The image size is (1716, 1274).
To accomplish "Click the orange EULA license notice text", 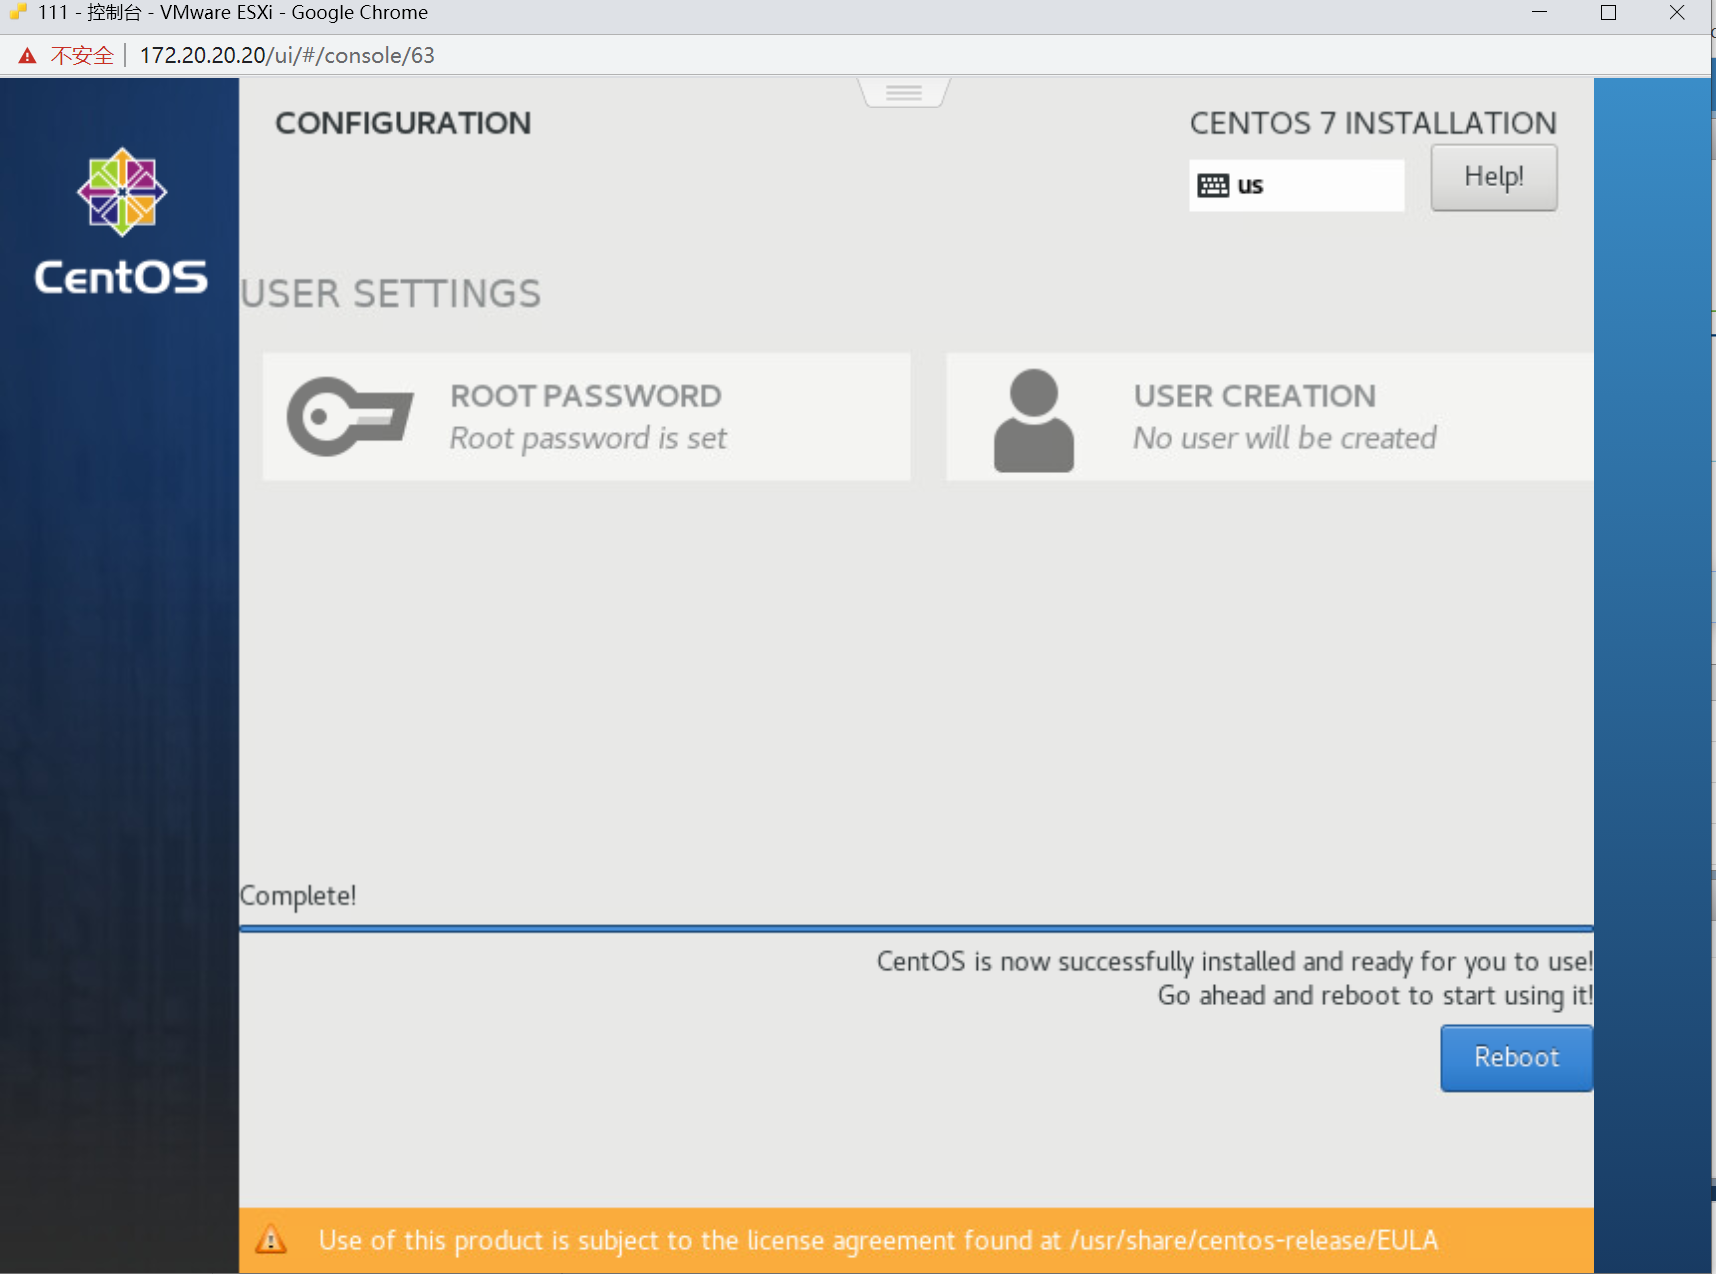I will tap(877, 1240).
